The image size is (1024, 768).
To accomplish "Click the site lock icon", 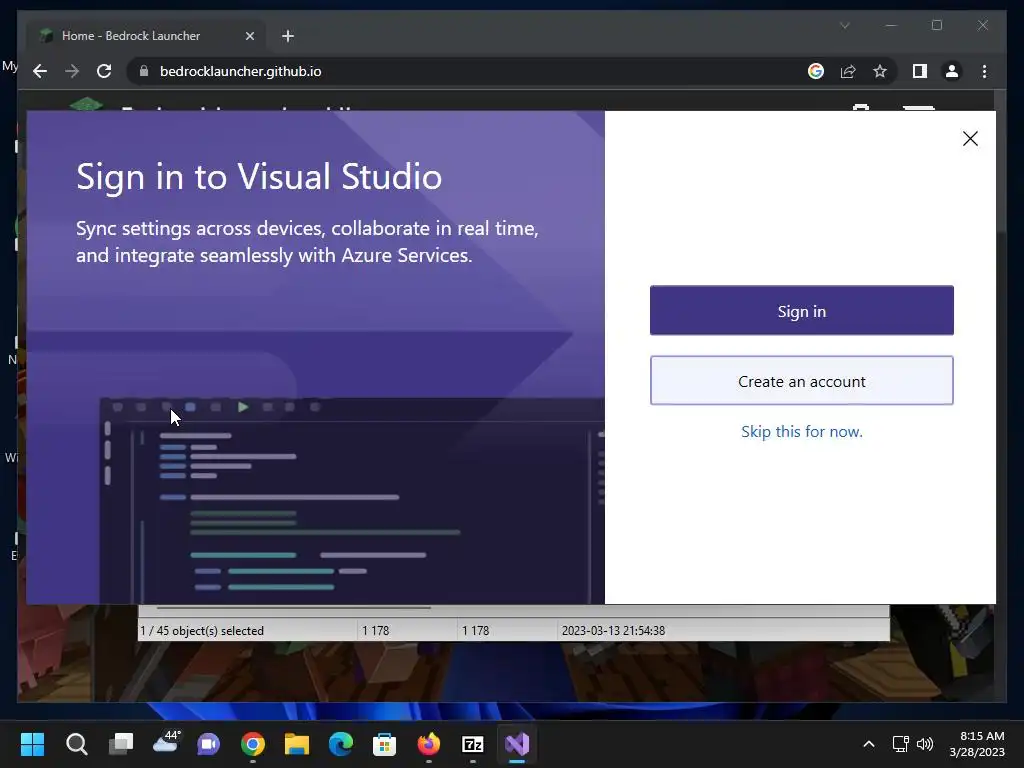I will click(144, 71).
